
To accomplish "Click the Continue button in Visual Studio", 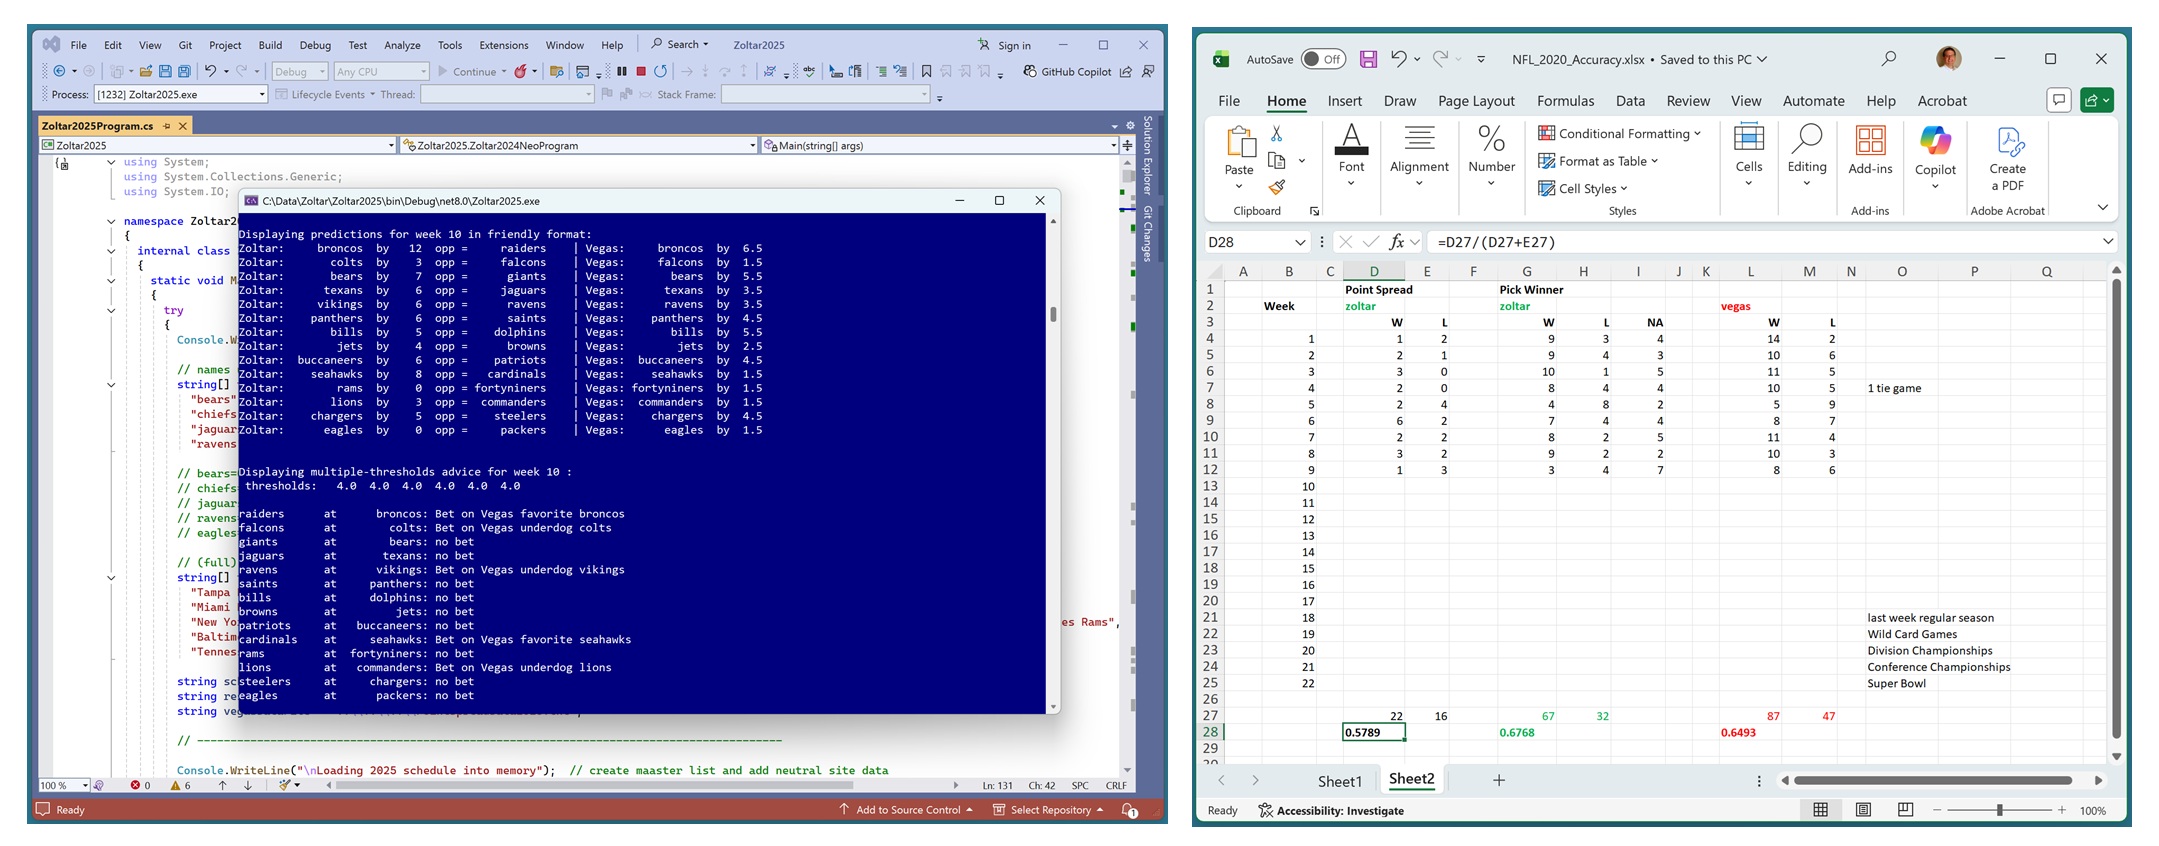I will pyautogui.click(x=466, y=71).
